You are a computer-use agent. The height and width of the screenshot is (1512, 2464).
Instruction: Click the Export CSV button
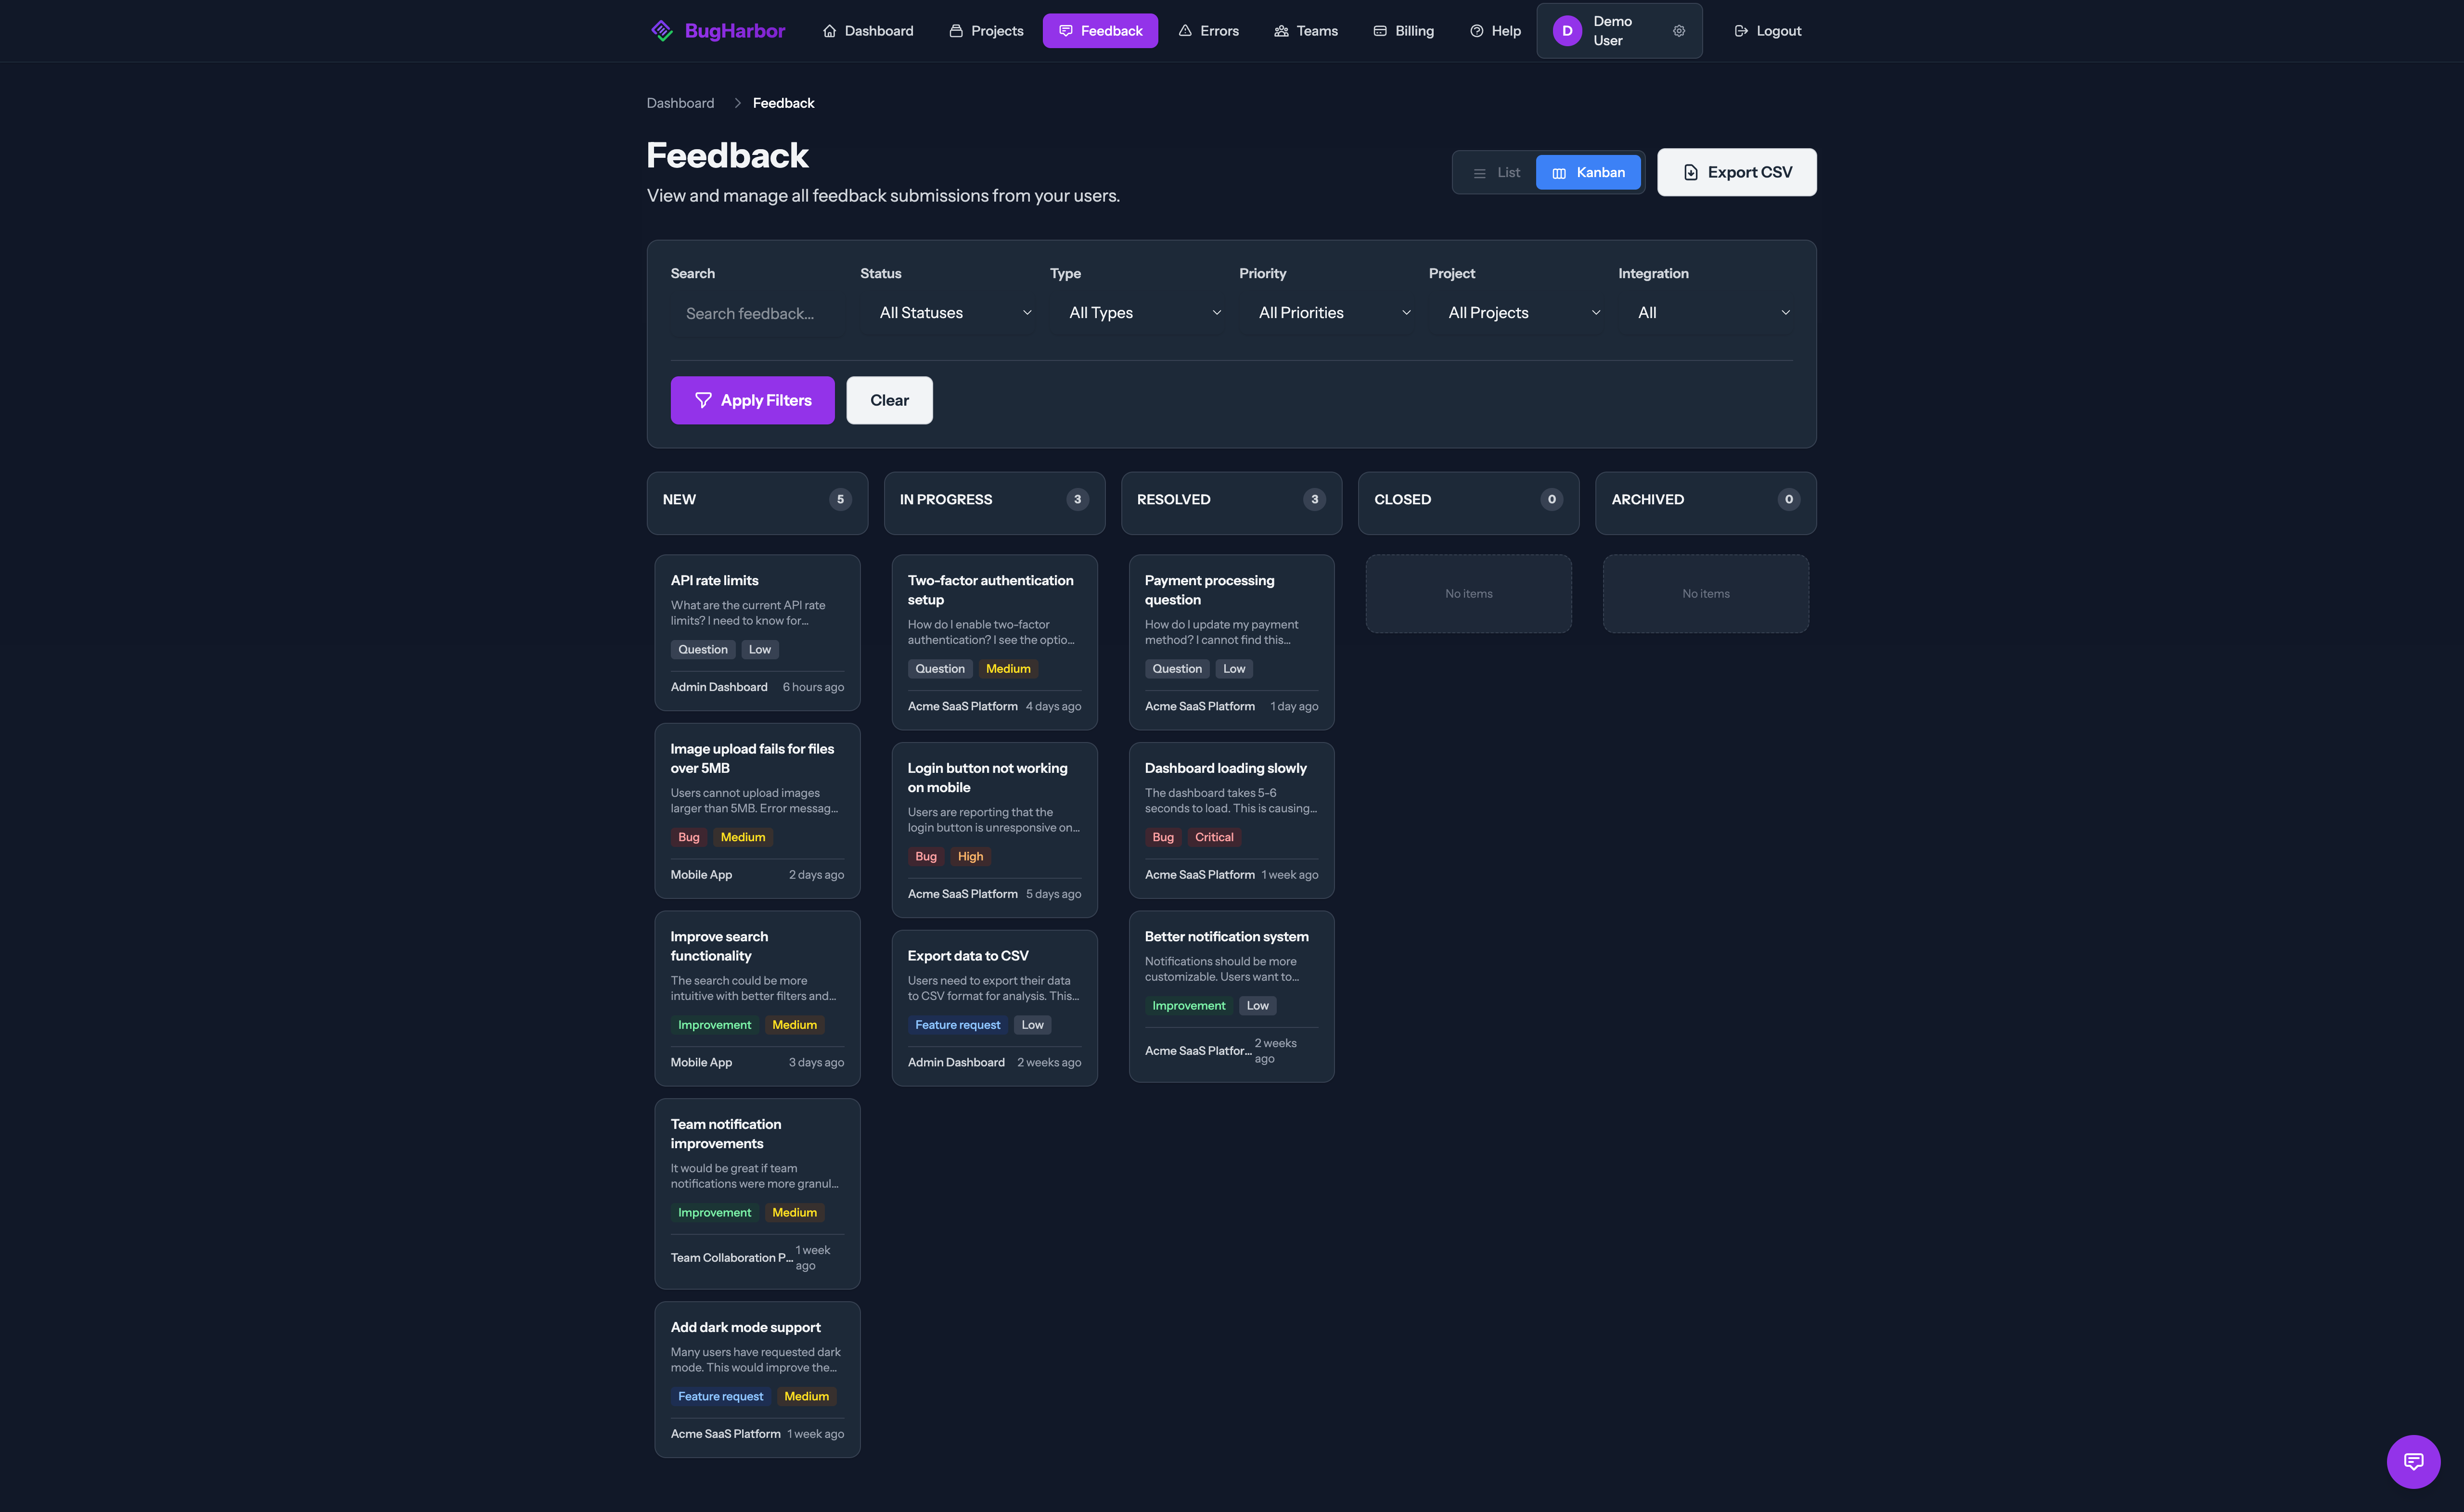coord(1736,171)
